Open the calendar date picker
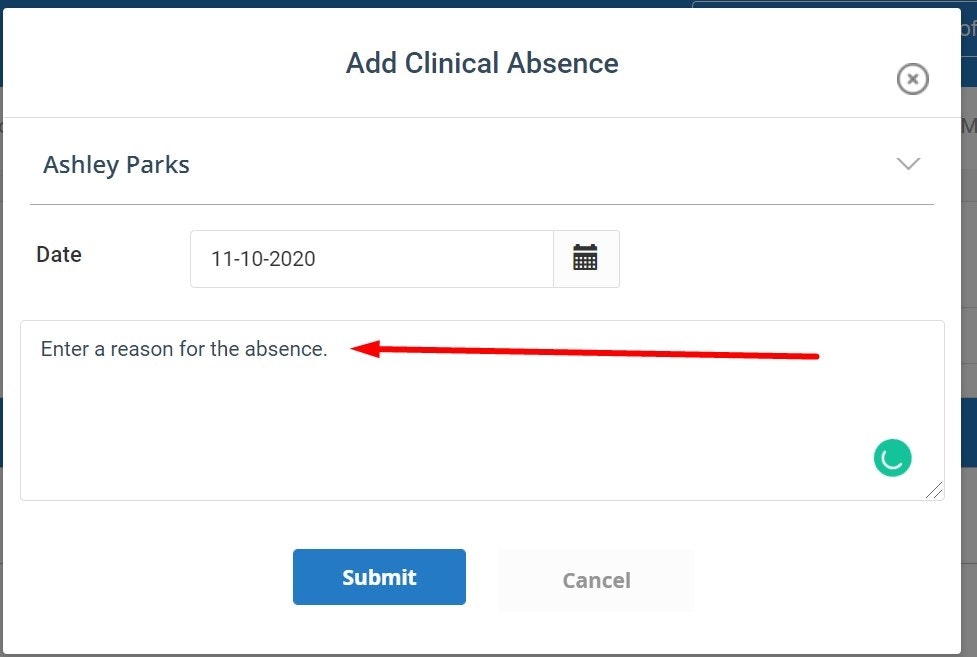The height and width of the screenshot is (657, 977). click(585, 258)
